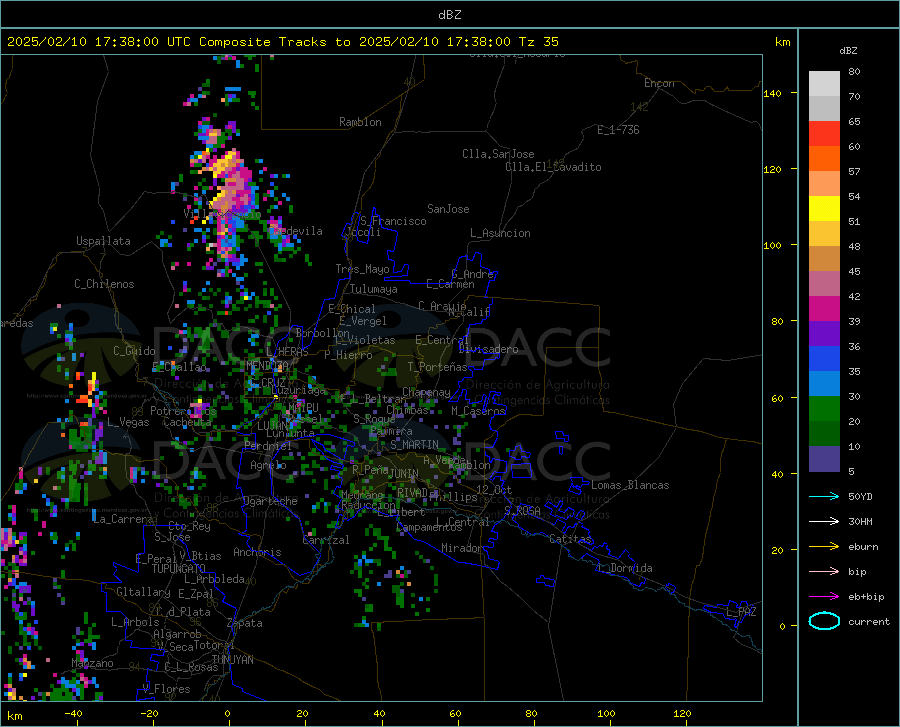The image size is (900, 727).
Task: Pick the mauve swatch between 45 and 42
Action: [824, 284]
